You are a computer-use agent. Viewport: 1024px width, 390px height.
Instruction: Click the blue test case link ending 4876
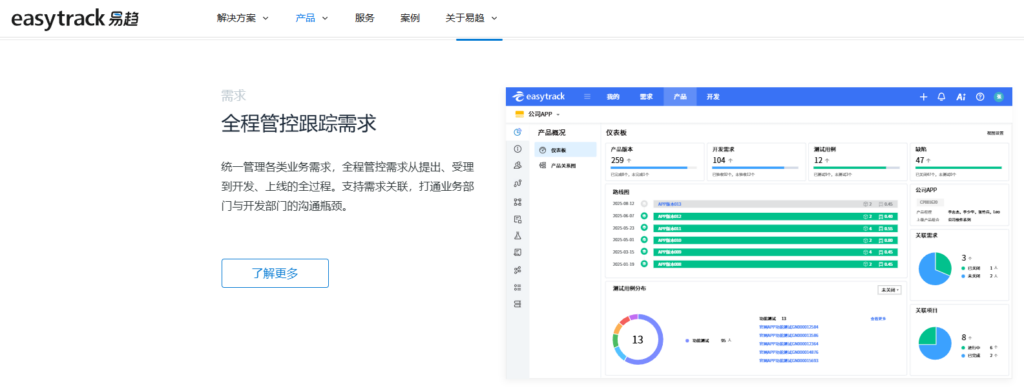click(788, 352)
